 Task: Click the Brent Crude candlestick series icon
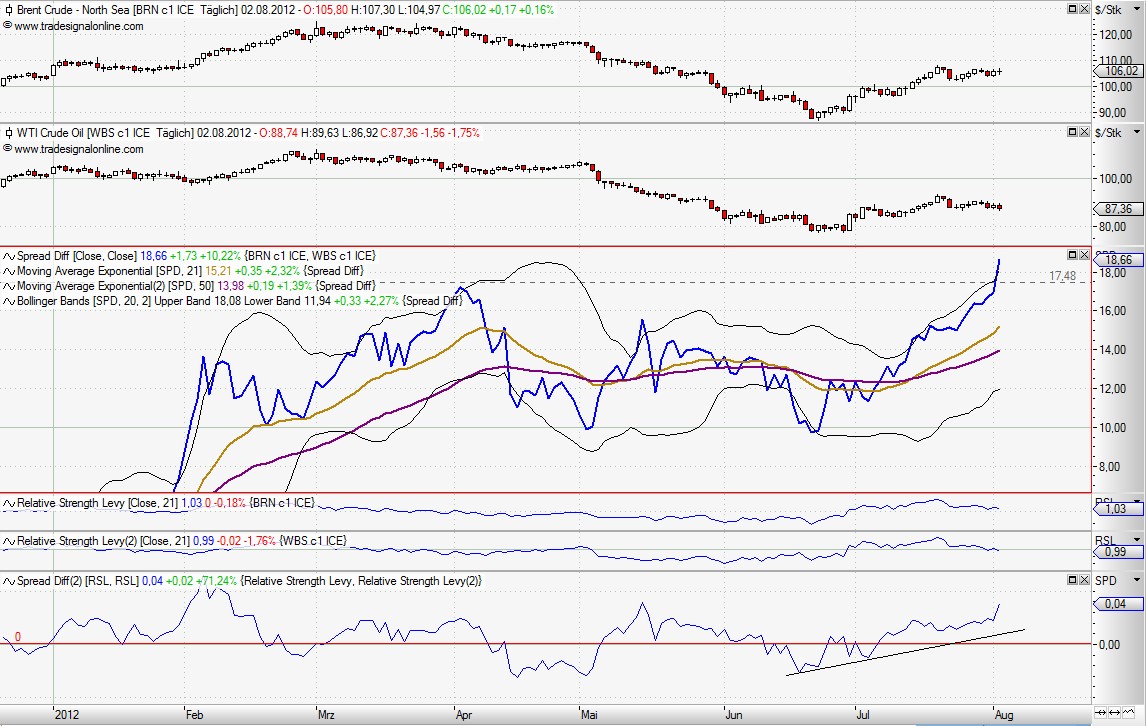coord(9,10)
